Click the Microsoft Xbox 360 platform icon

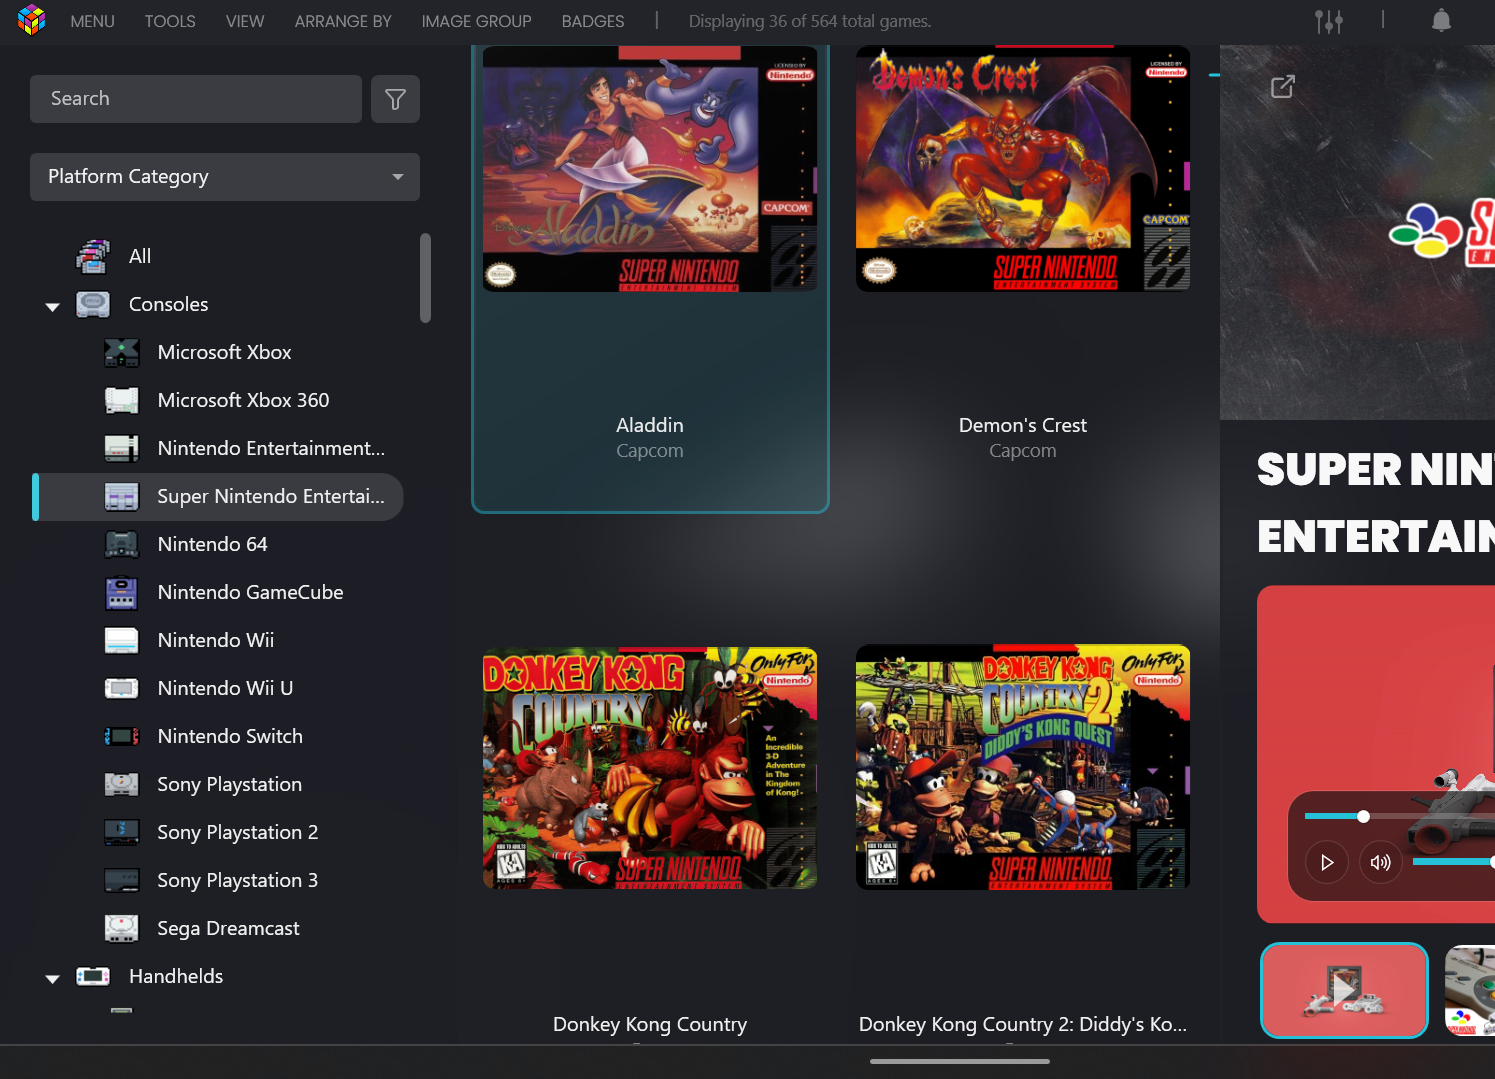122,400
